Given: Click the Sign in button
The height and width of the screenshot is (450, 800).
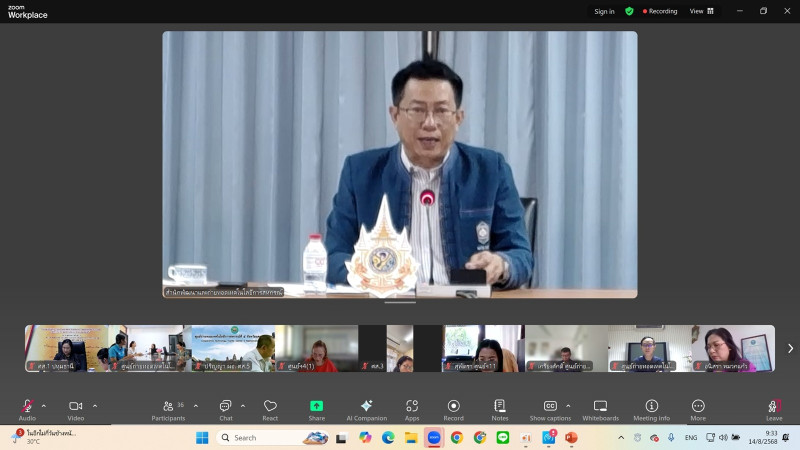Looking at the screenshot, I should pos(604,11).
